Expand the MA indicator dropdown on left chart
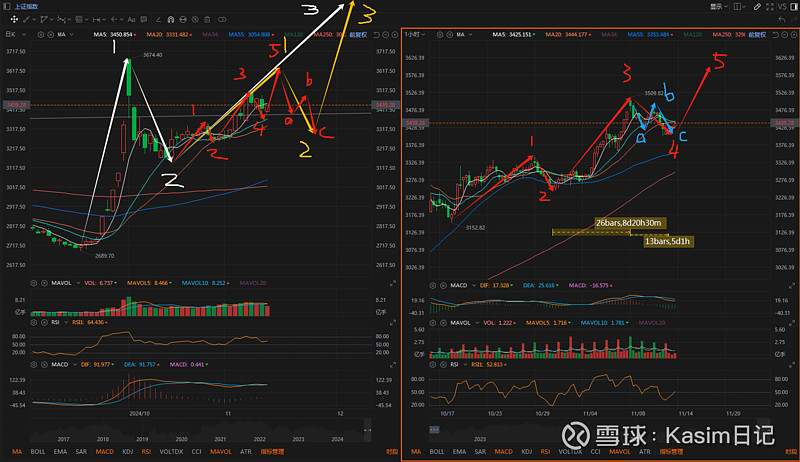The image size is (800, 462). click(71, 35)
